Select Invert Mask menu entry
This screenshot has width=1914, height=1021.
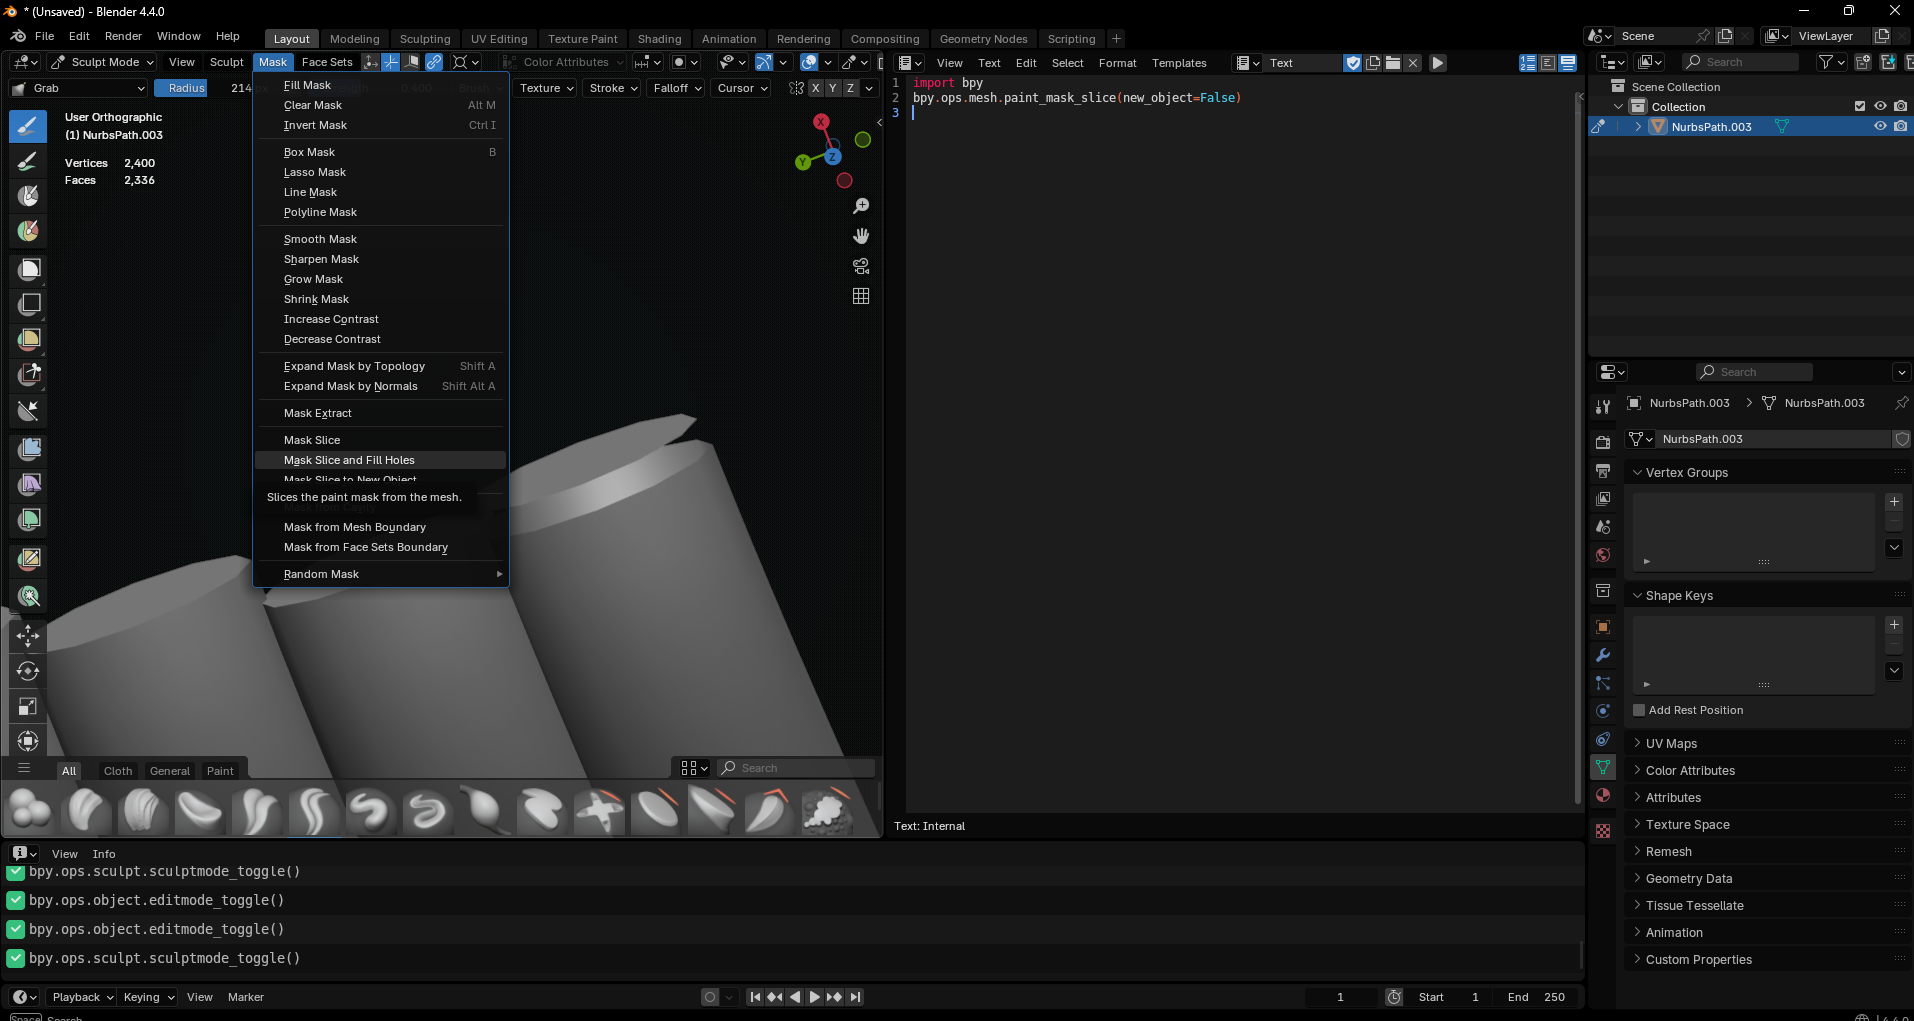click(380, 125)
